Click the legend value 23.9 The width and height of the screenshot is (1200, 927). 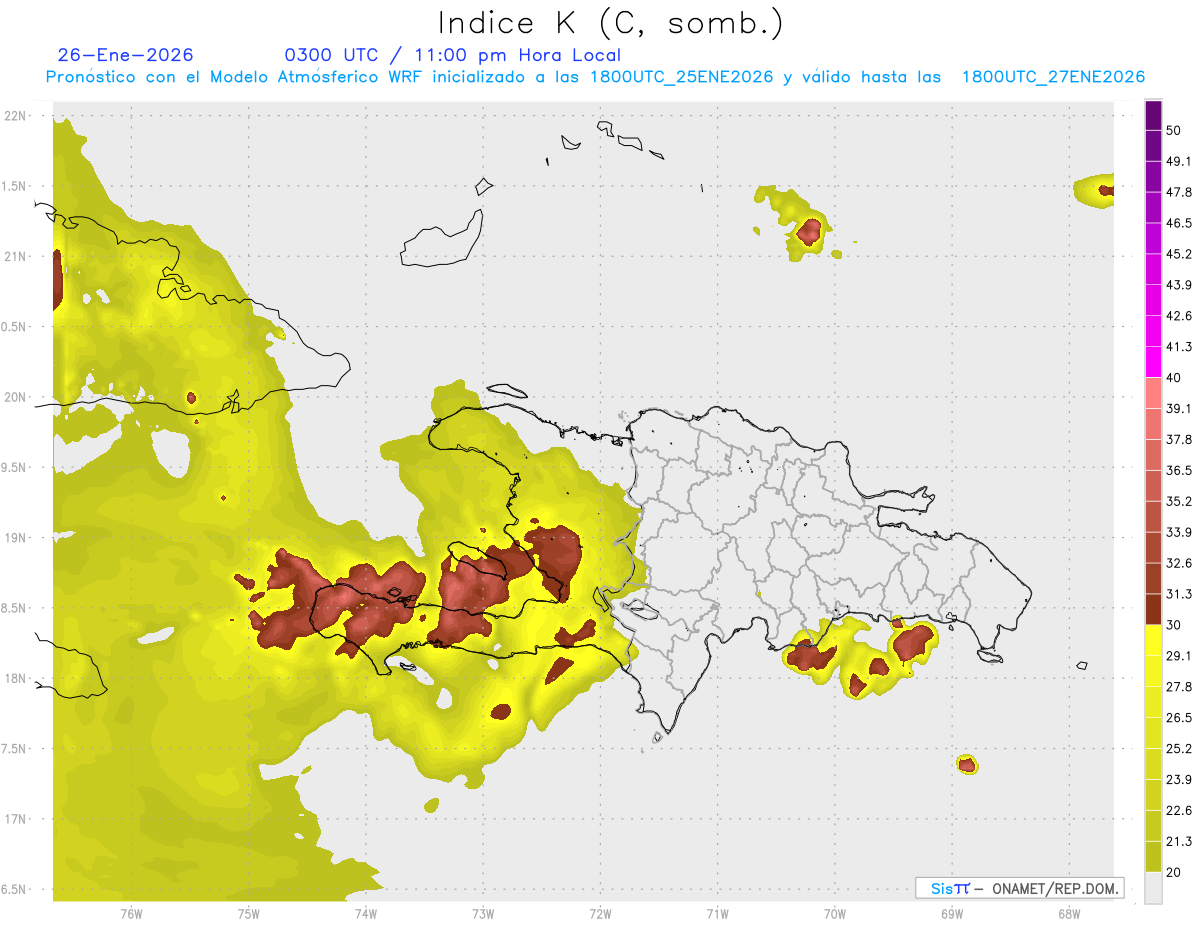(1179, 780)
